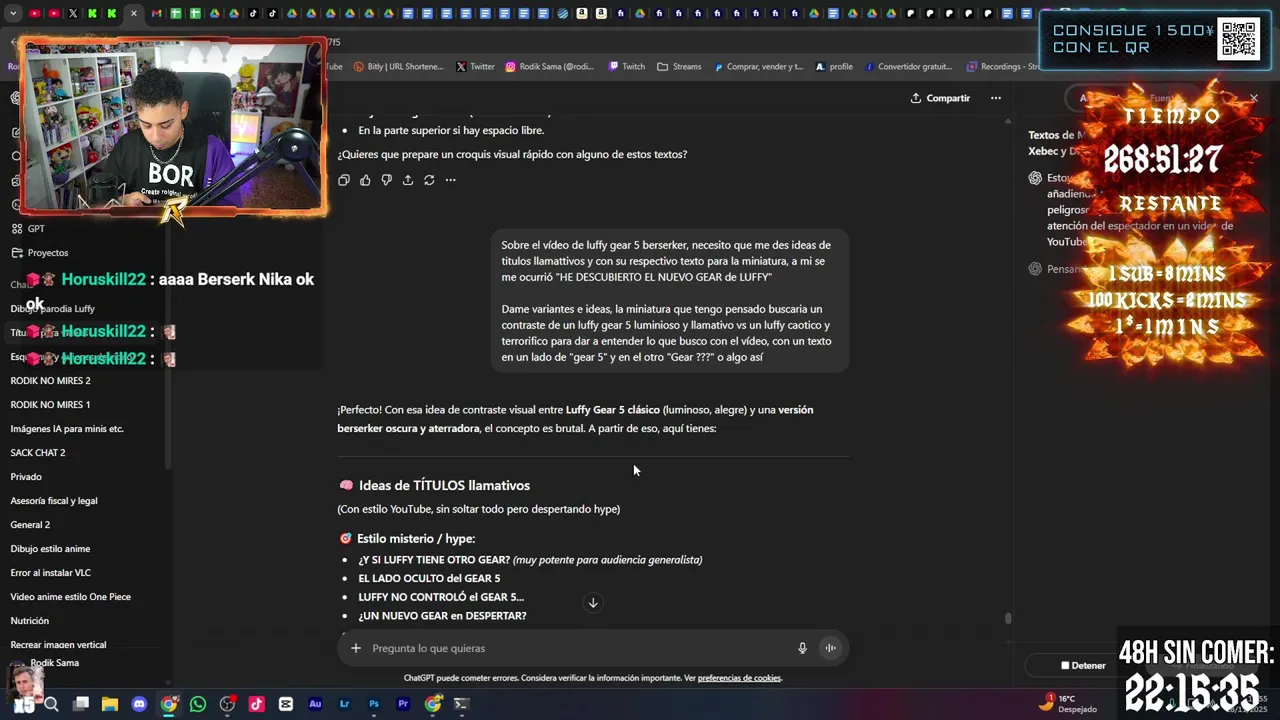
Task: Open the 'Privado' chat
Action: point(26,477)
